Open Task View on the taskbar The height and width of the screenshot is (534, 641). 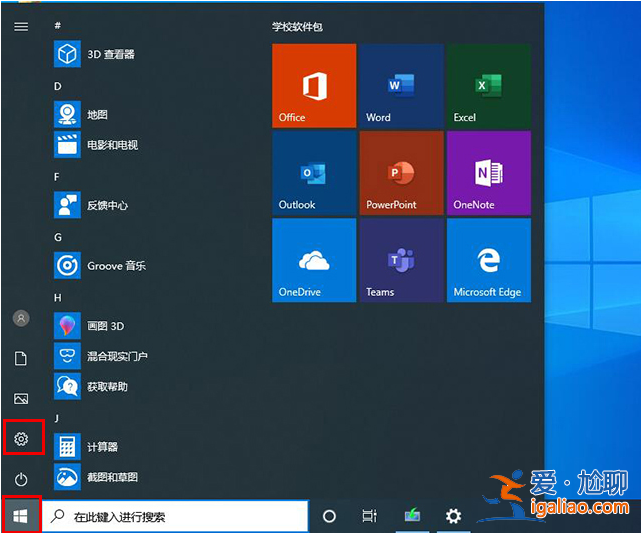coord(370,516)
